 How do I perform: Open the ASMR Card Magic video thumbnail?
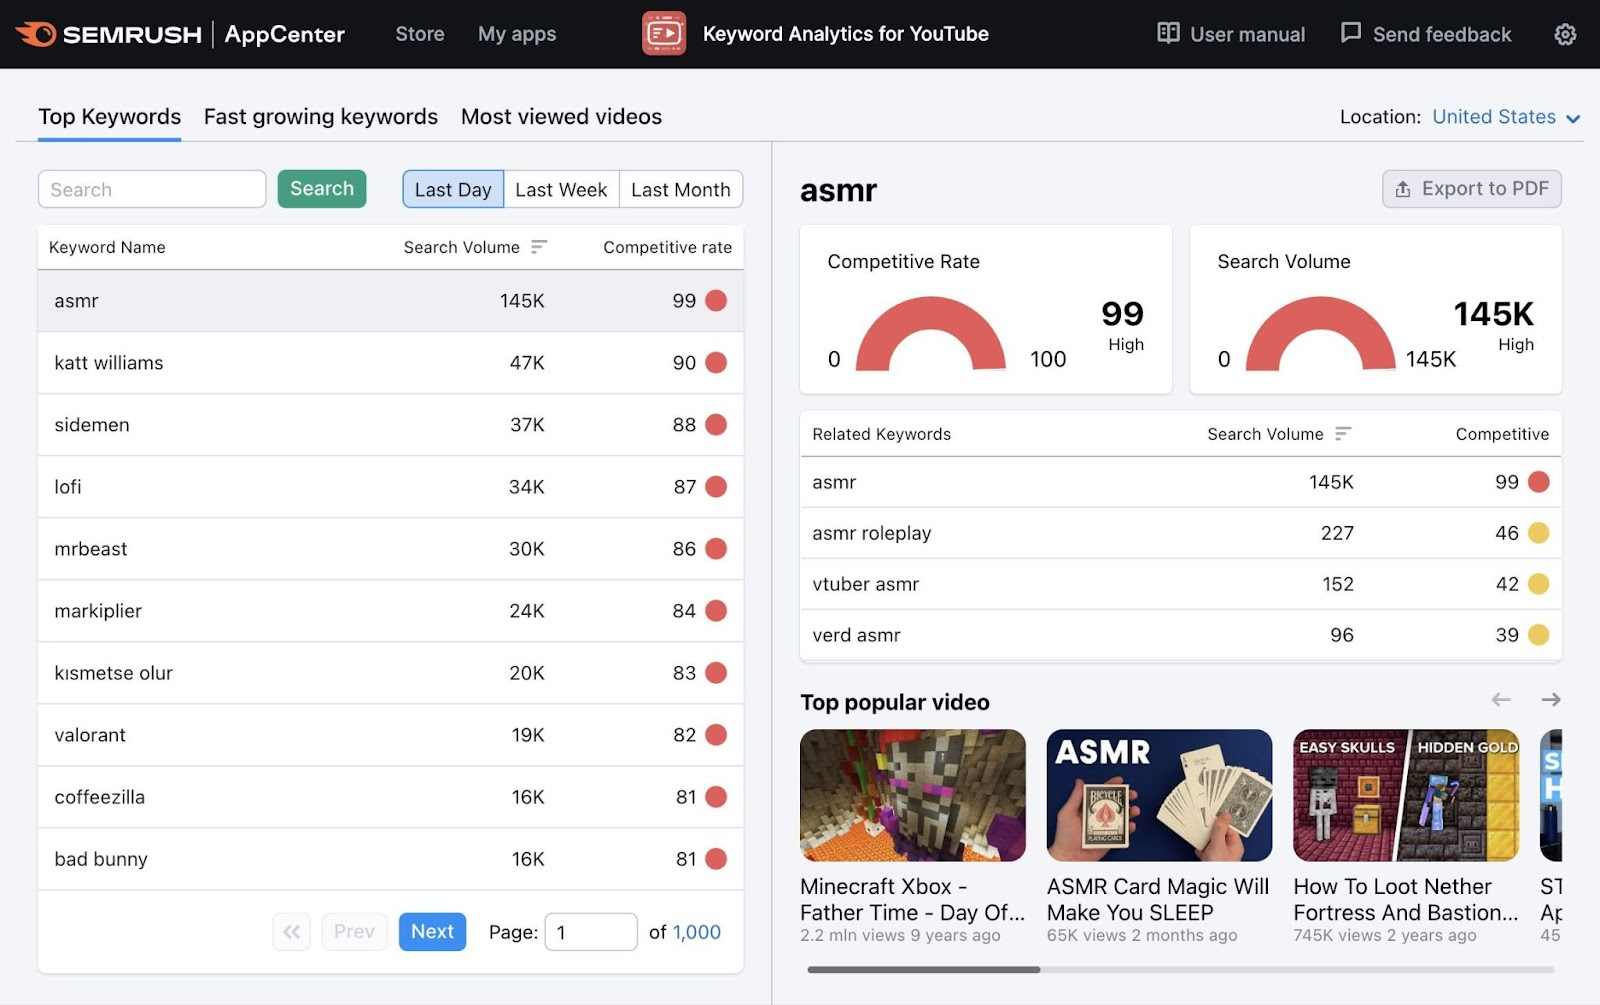[x=1159, y=795]
